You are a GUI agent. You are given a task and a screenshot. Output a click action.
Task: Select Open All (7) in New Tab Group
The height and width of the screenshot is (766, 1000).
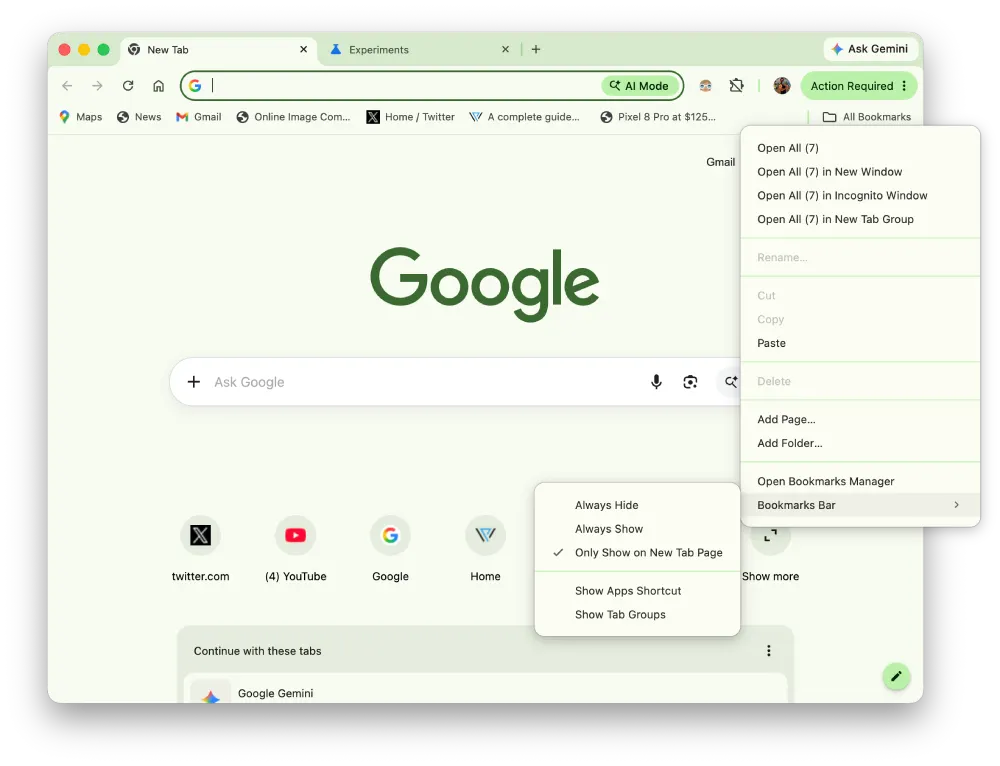pyautogui.click(x=860, y=219)
